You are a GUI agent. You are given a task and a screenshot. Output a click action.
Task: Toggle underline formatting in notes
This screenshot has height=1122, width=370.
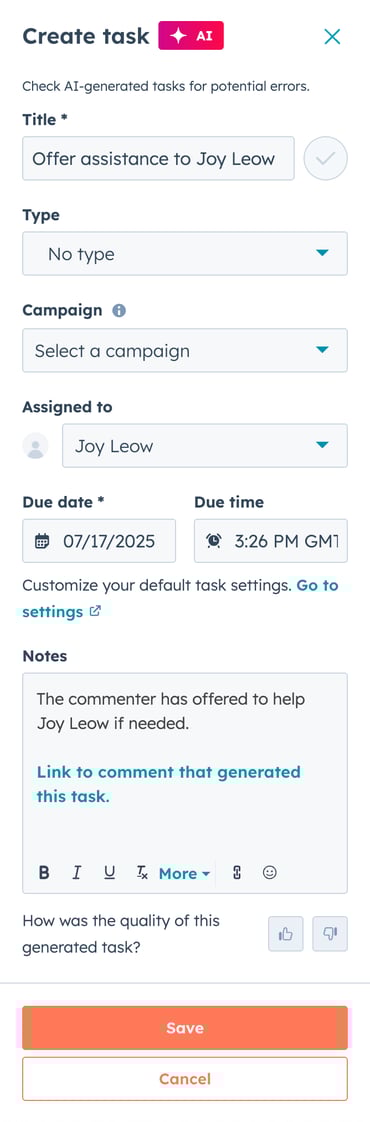(109, 873)
